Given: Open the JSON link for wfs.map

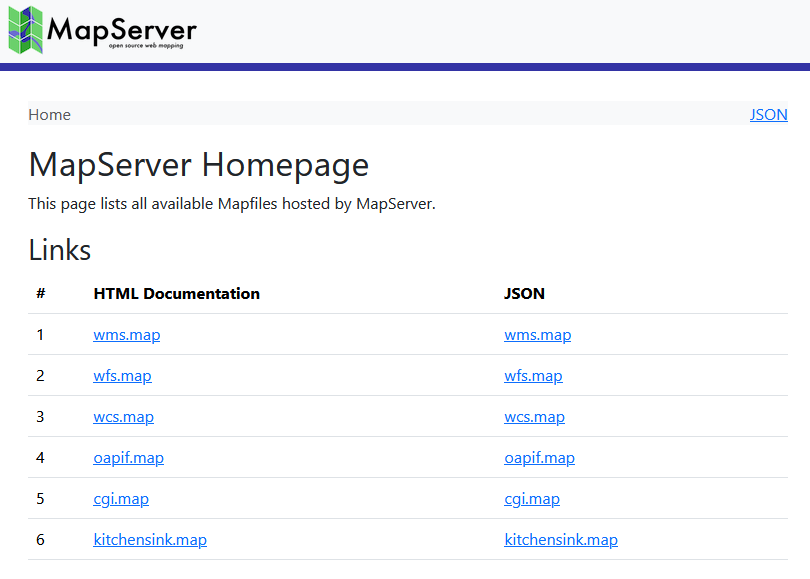Looking at the screenshot, I should (x=533, y=375).
